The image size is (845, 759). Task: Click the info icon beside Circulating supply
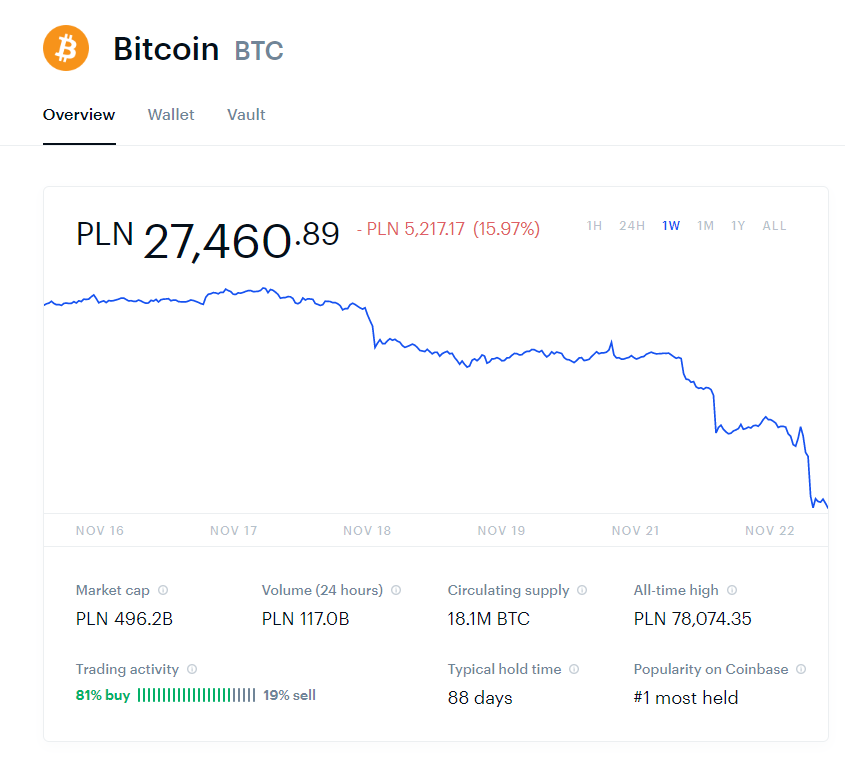tap(582, 590)
